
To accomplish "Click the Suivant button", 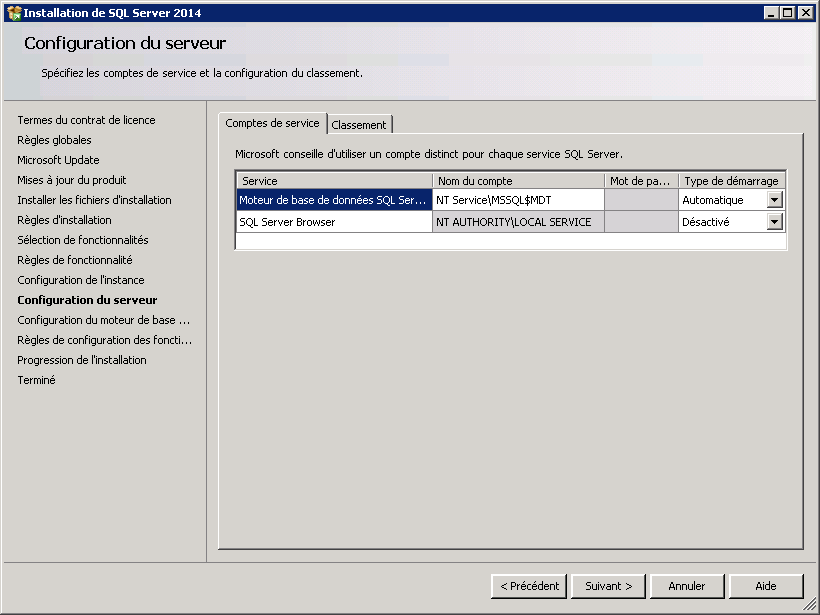I will coord(608,586).
